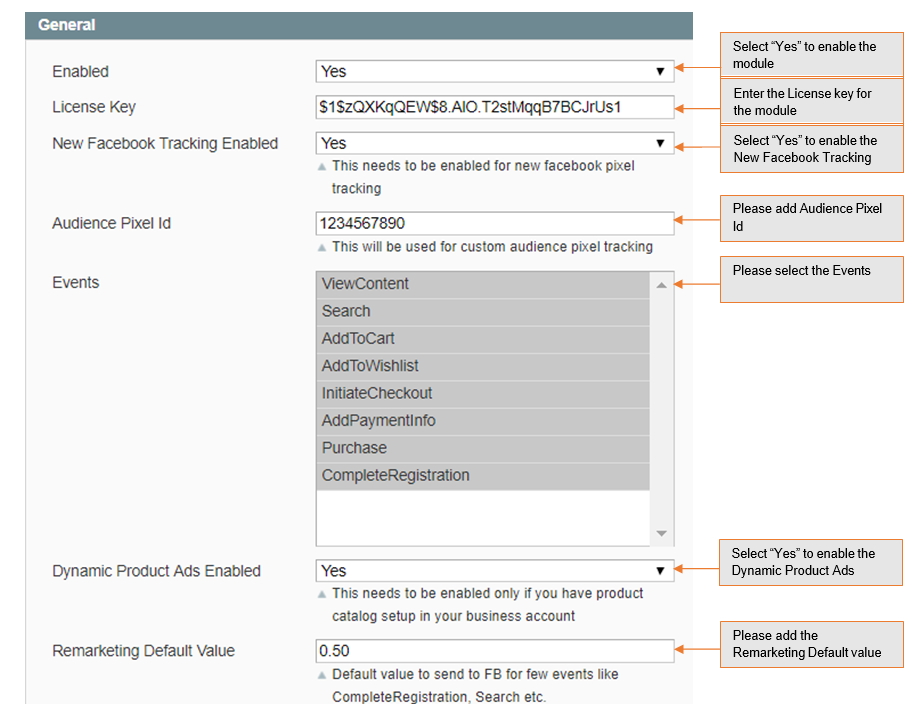The width and height of the screenshot is (923, 704).
Task: Click Events list scroll up arrow
Action: [x=661, y=285]
